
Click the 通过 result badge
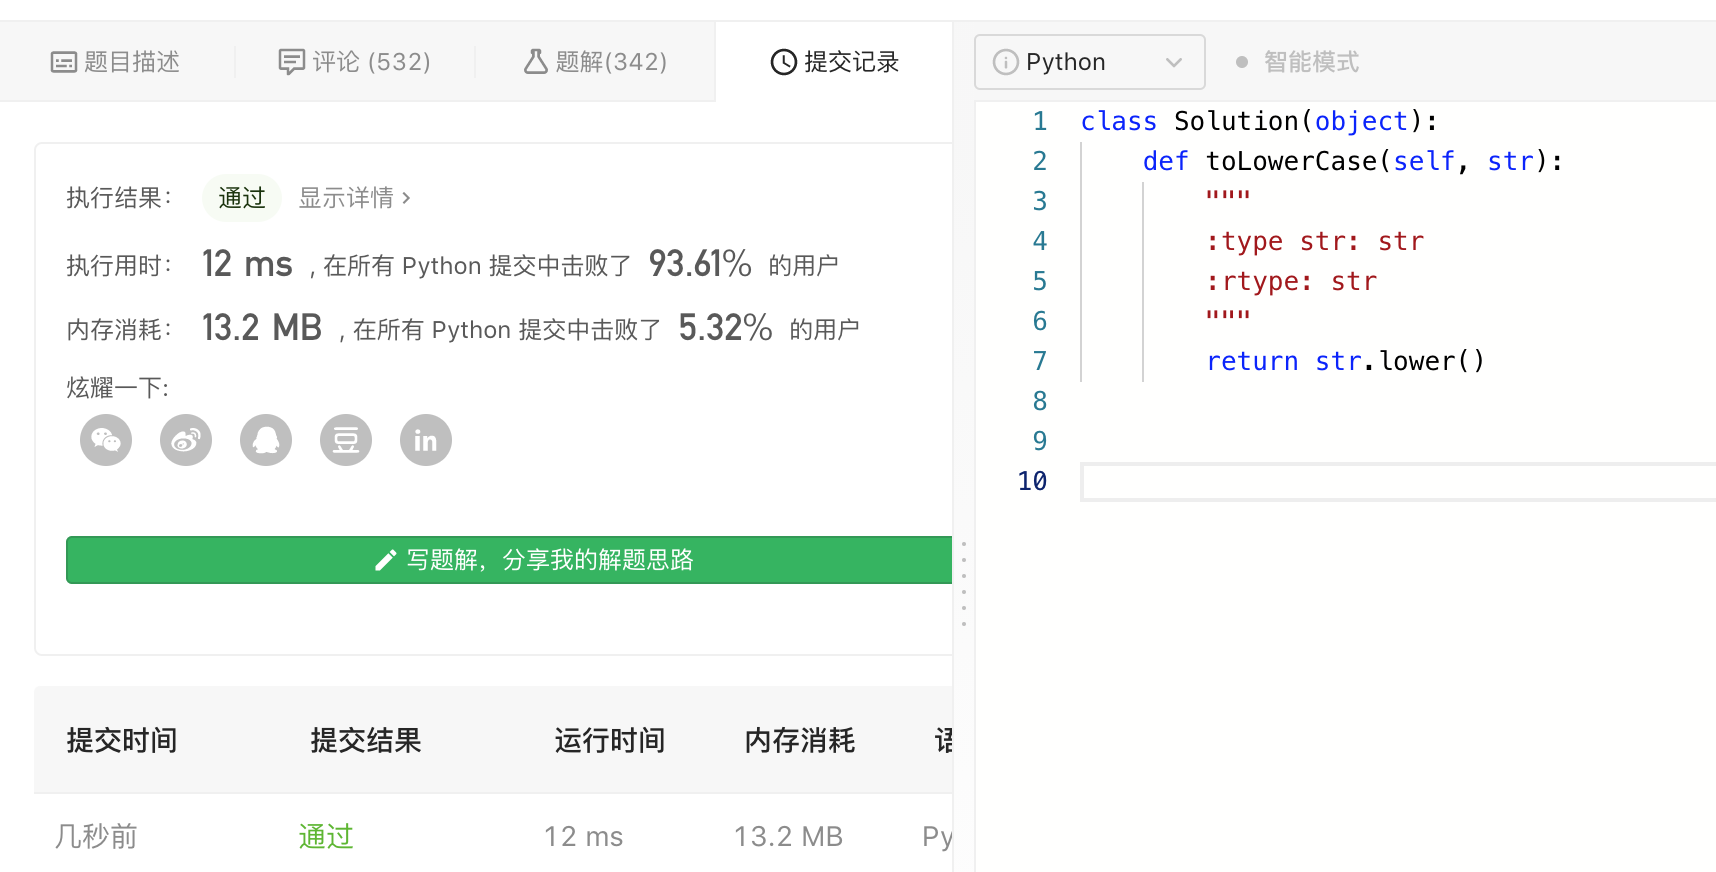pos(242,198)
